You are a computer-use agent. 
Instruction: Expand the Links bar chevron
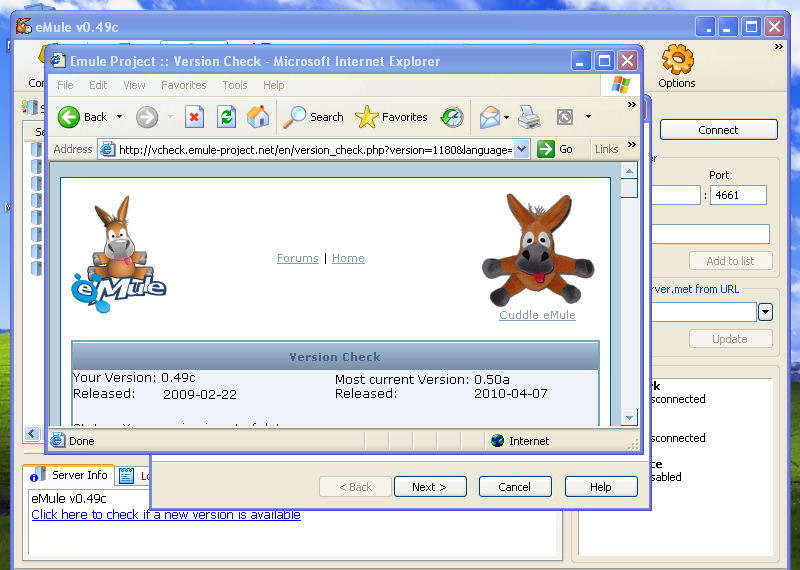(x=632, y=144)
